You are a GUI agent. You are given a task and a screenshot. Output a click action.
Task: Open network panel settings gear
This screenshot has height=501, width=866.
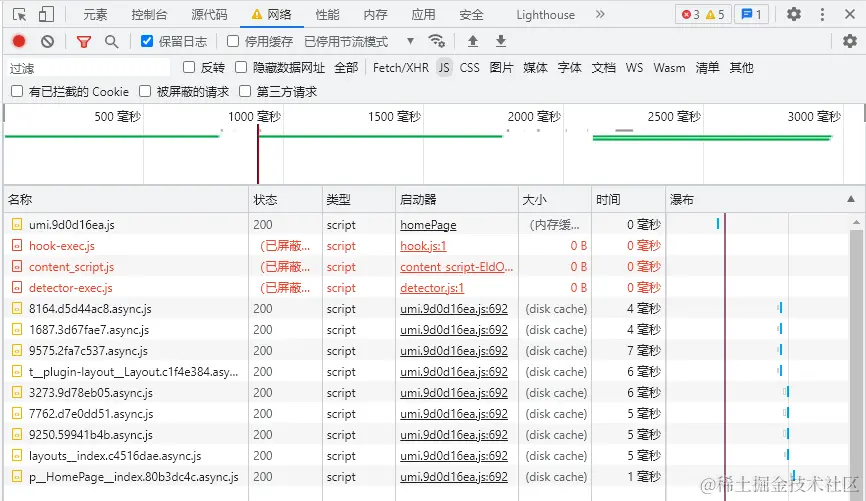pyautogui.click(x=849, y=41)
